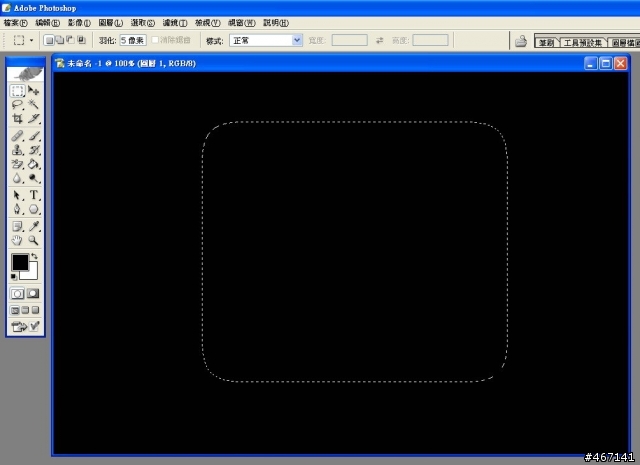
Task: Switch to full screen mode
Action: click(x=36, y=310)
